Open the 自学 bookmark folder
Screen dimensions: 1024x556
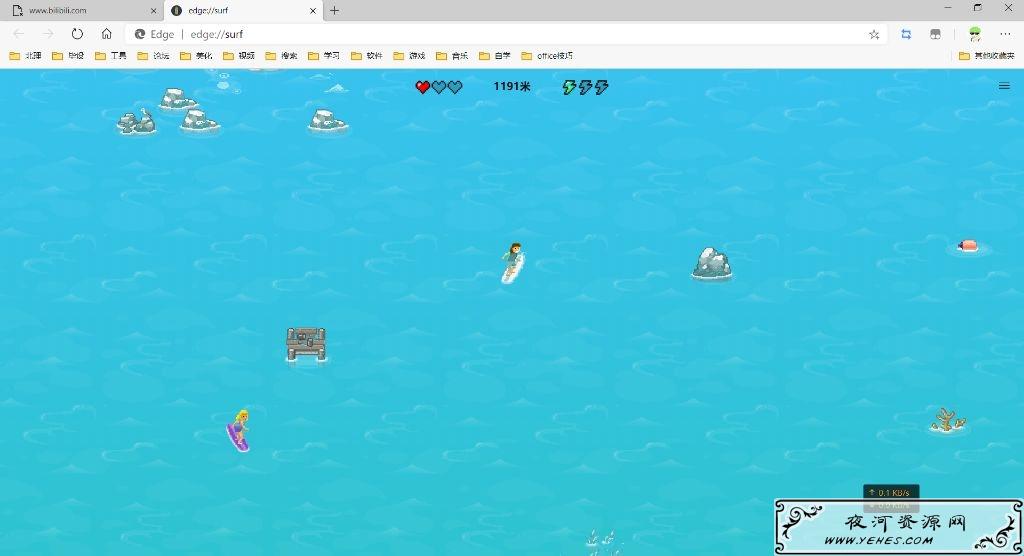click(x=494, y=56)
